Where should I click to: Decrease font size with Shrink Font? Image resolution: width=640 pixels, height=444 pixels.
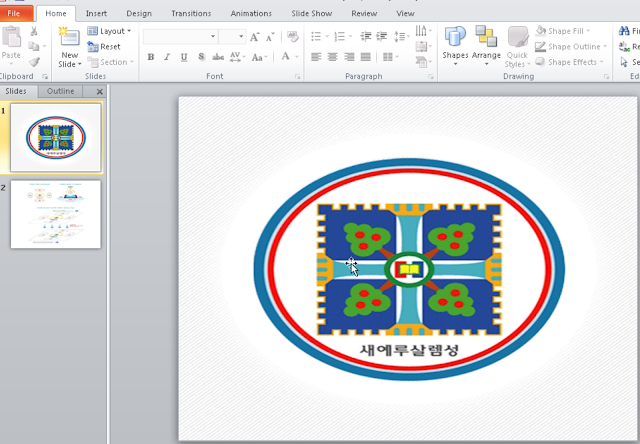(x=270, y=37)
